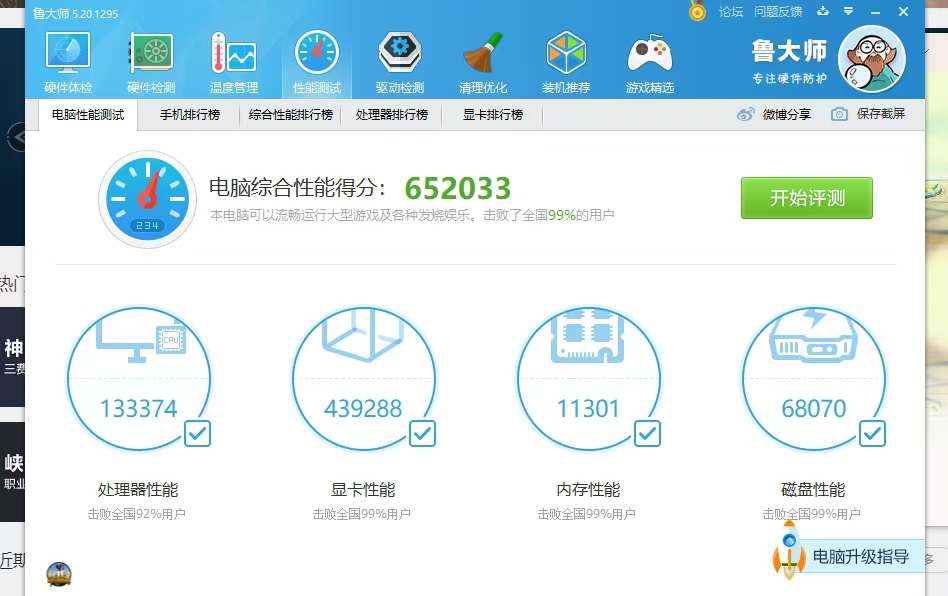Viewport: 948px width, 596px height.
Task: Click memory score 11301
Action: 588,409
